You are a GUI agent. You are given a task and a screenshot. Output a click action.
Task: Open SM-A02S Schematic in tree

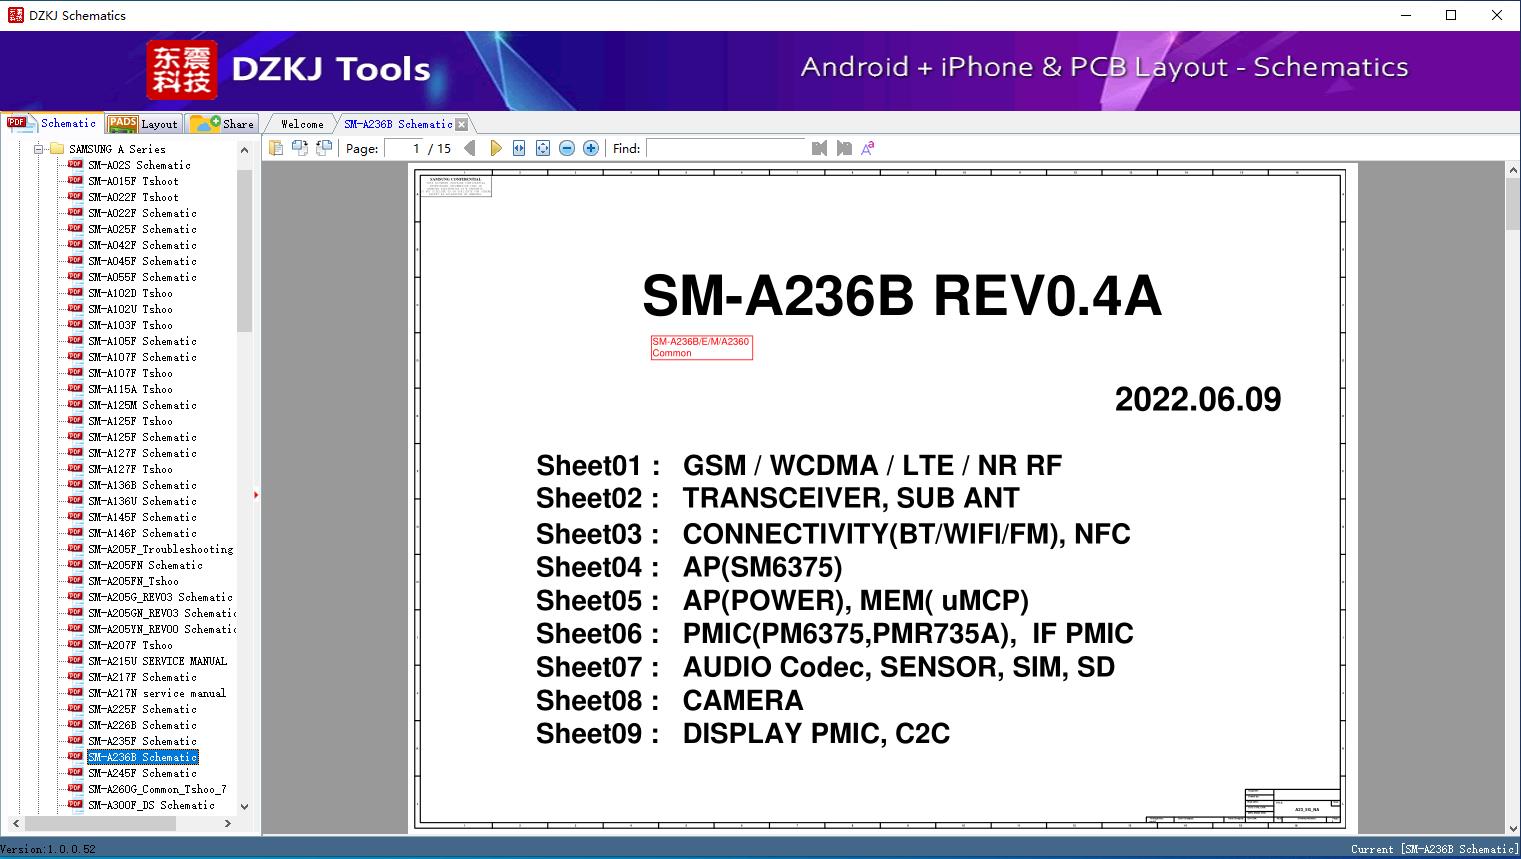pos(139,165)
